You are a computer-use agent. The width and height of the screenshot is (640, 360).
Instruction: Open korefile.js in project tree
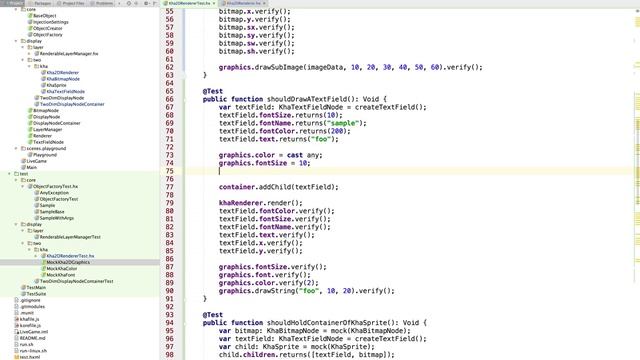(x=27, y=326)
